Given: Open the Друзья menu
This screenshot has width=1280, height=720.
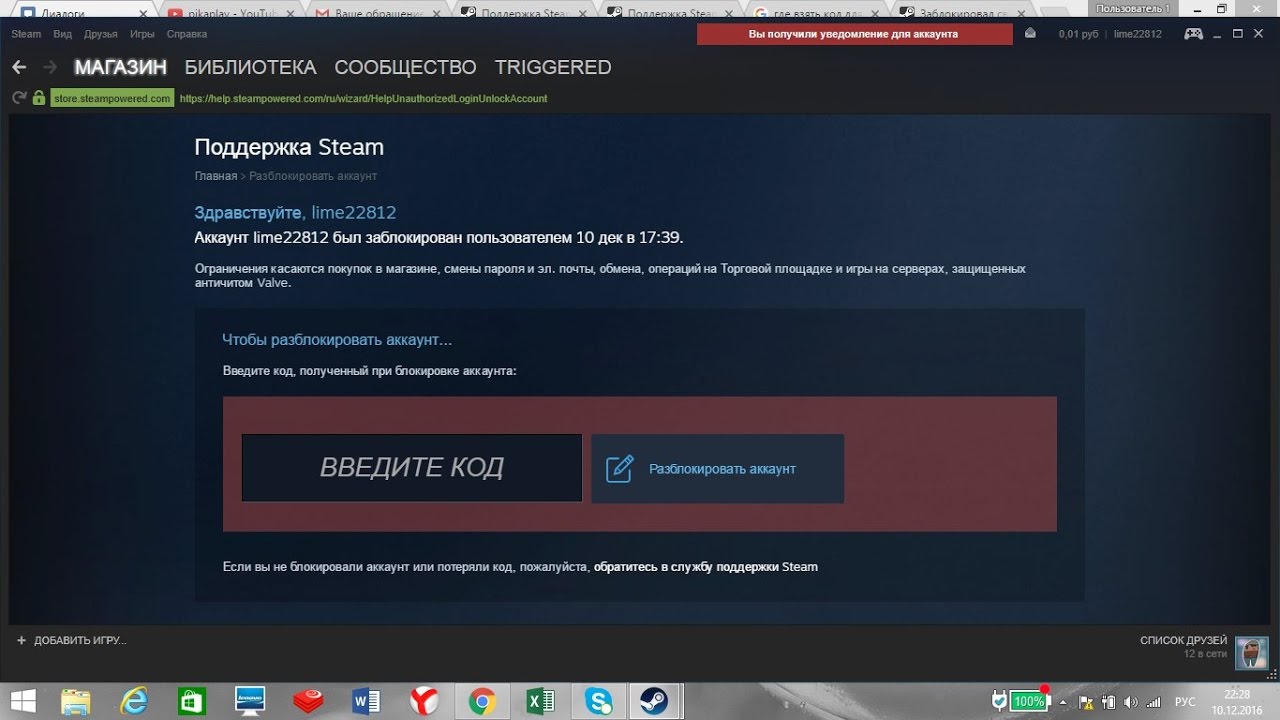Looking at the screenshot, I should point(101,34).
